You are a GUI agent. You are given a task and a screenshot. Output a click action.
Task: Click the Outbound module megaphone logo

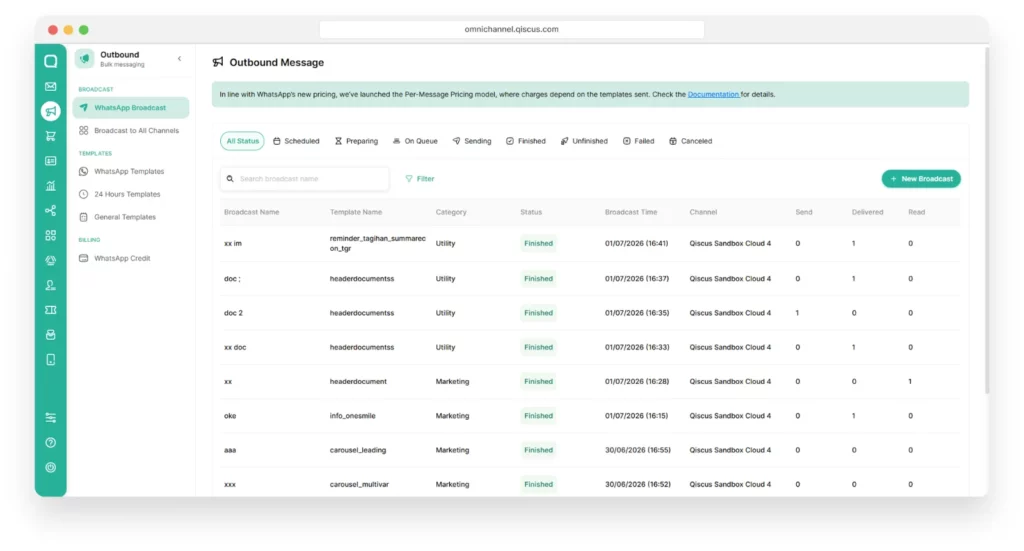[84, 59]
